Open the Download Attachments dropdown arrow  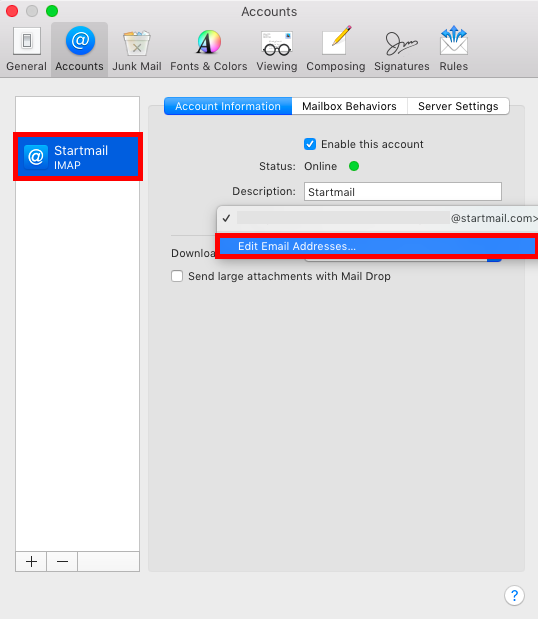(494, 258)
